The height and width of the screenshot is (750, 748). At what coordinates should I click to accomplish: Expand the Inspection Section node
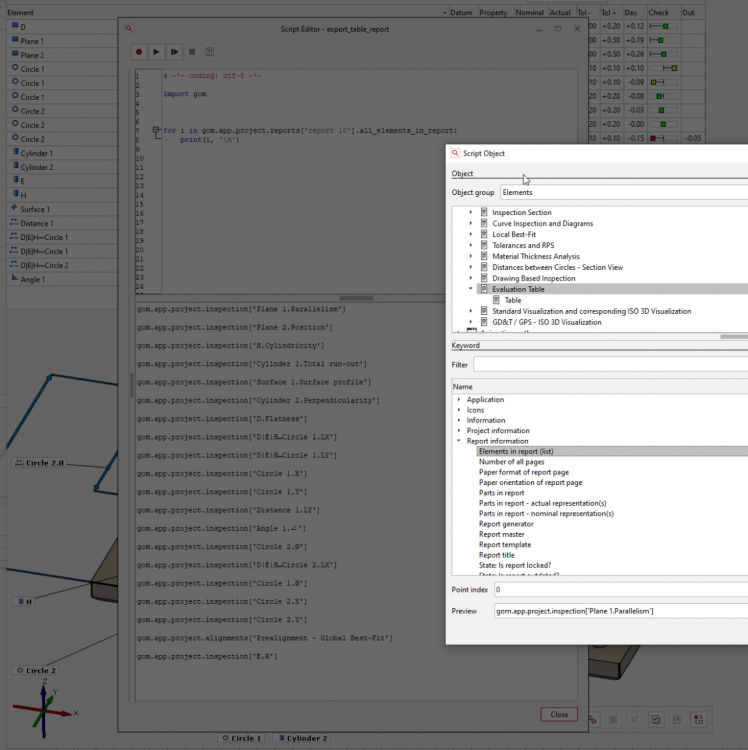(471, 212)
